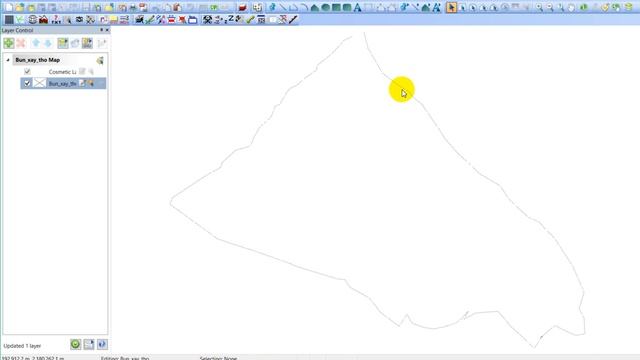Click the green refresh button at panel bottom

click(x=76, y=344)
